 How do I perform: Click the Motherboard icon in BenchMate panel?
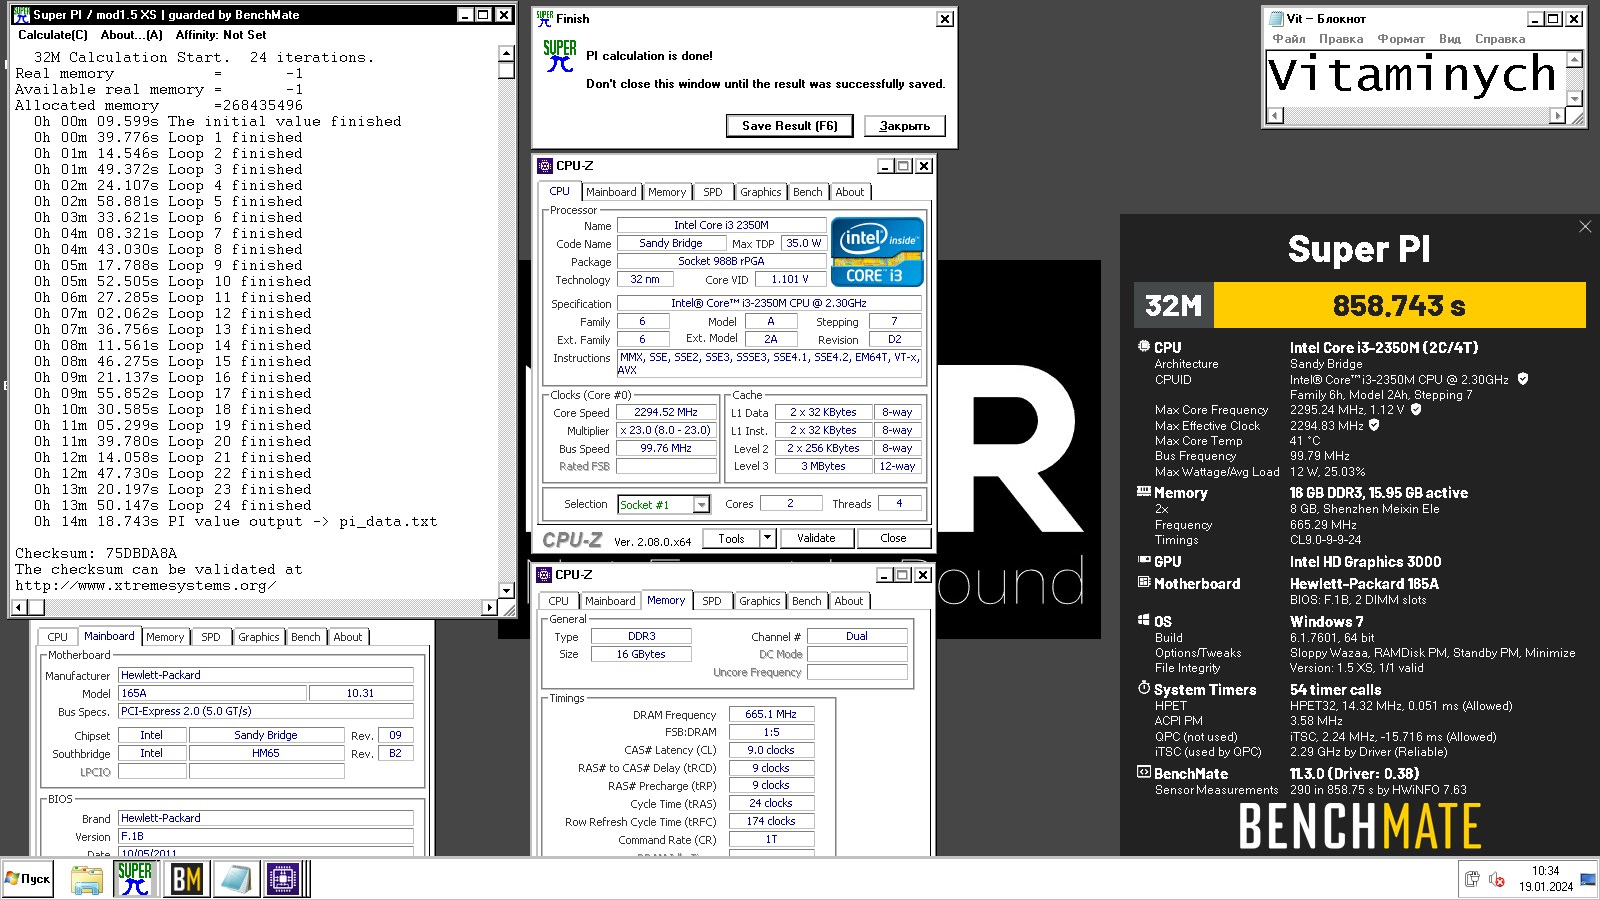click(x=1144, y=582)
